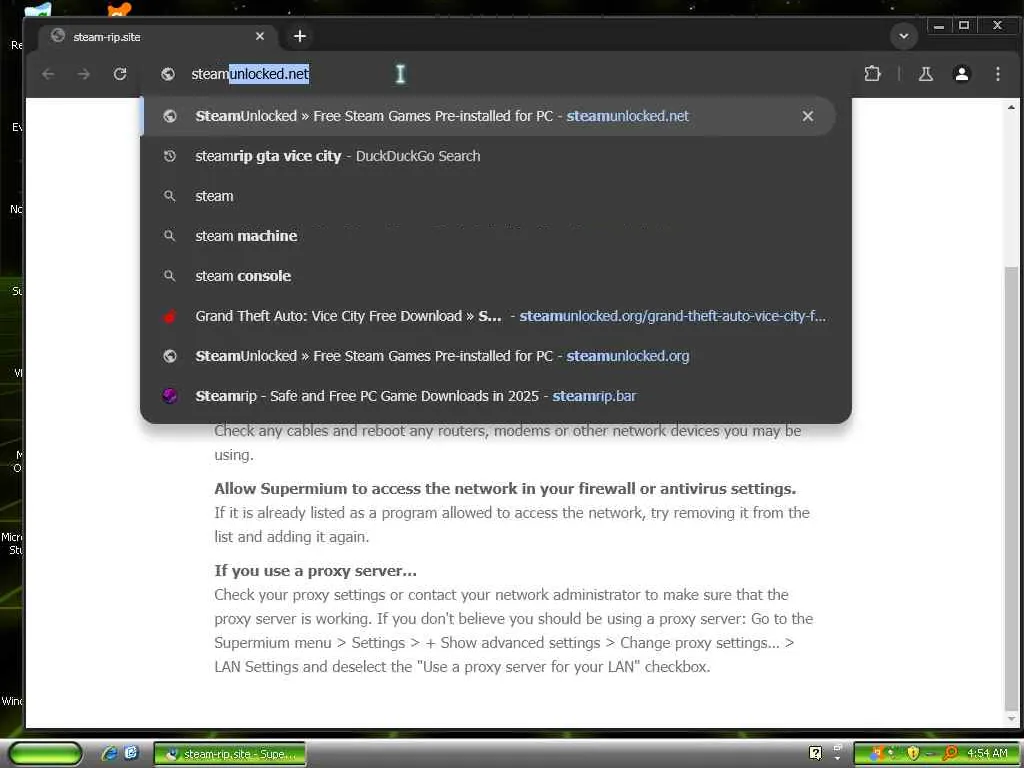Open the profile avatar menu
Viewport: 1024px width, 768px height.
click(x=961, y=74)
